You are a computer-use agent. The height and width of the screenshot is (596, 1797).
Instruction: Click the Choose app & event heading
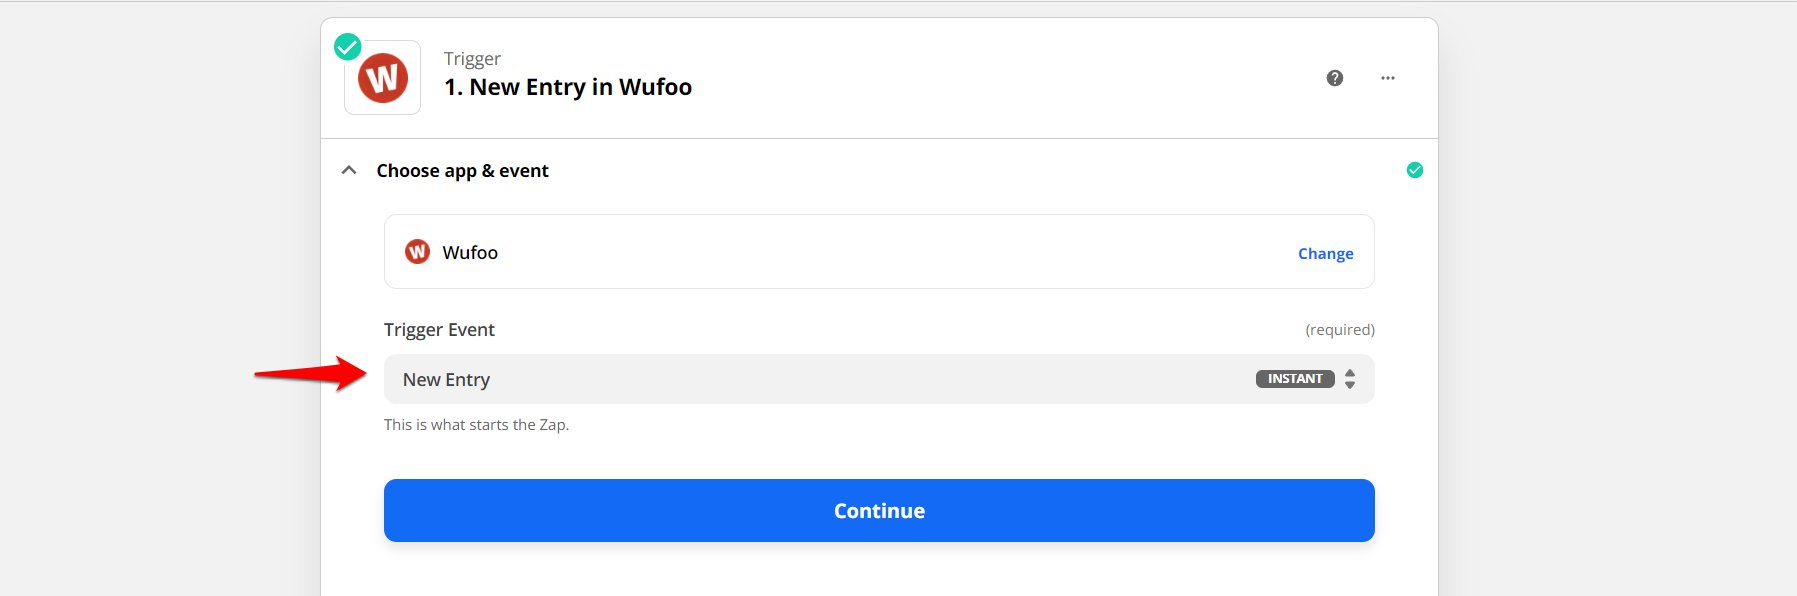pyautogui.click(x=462, y=171)
